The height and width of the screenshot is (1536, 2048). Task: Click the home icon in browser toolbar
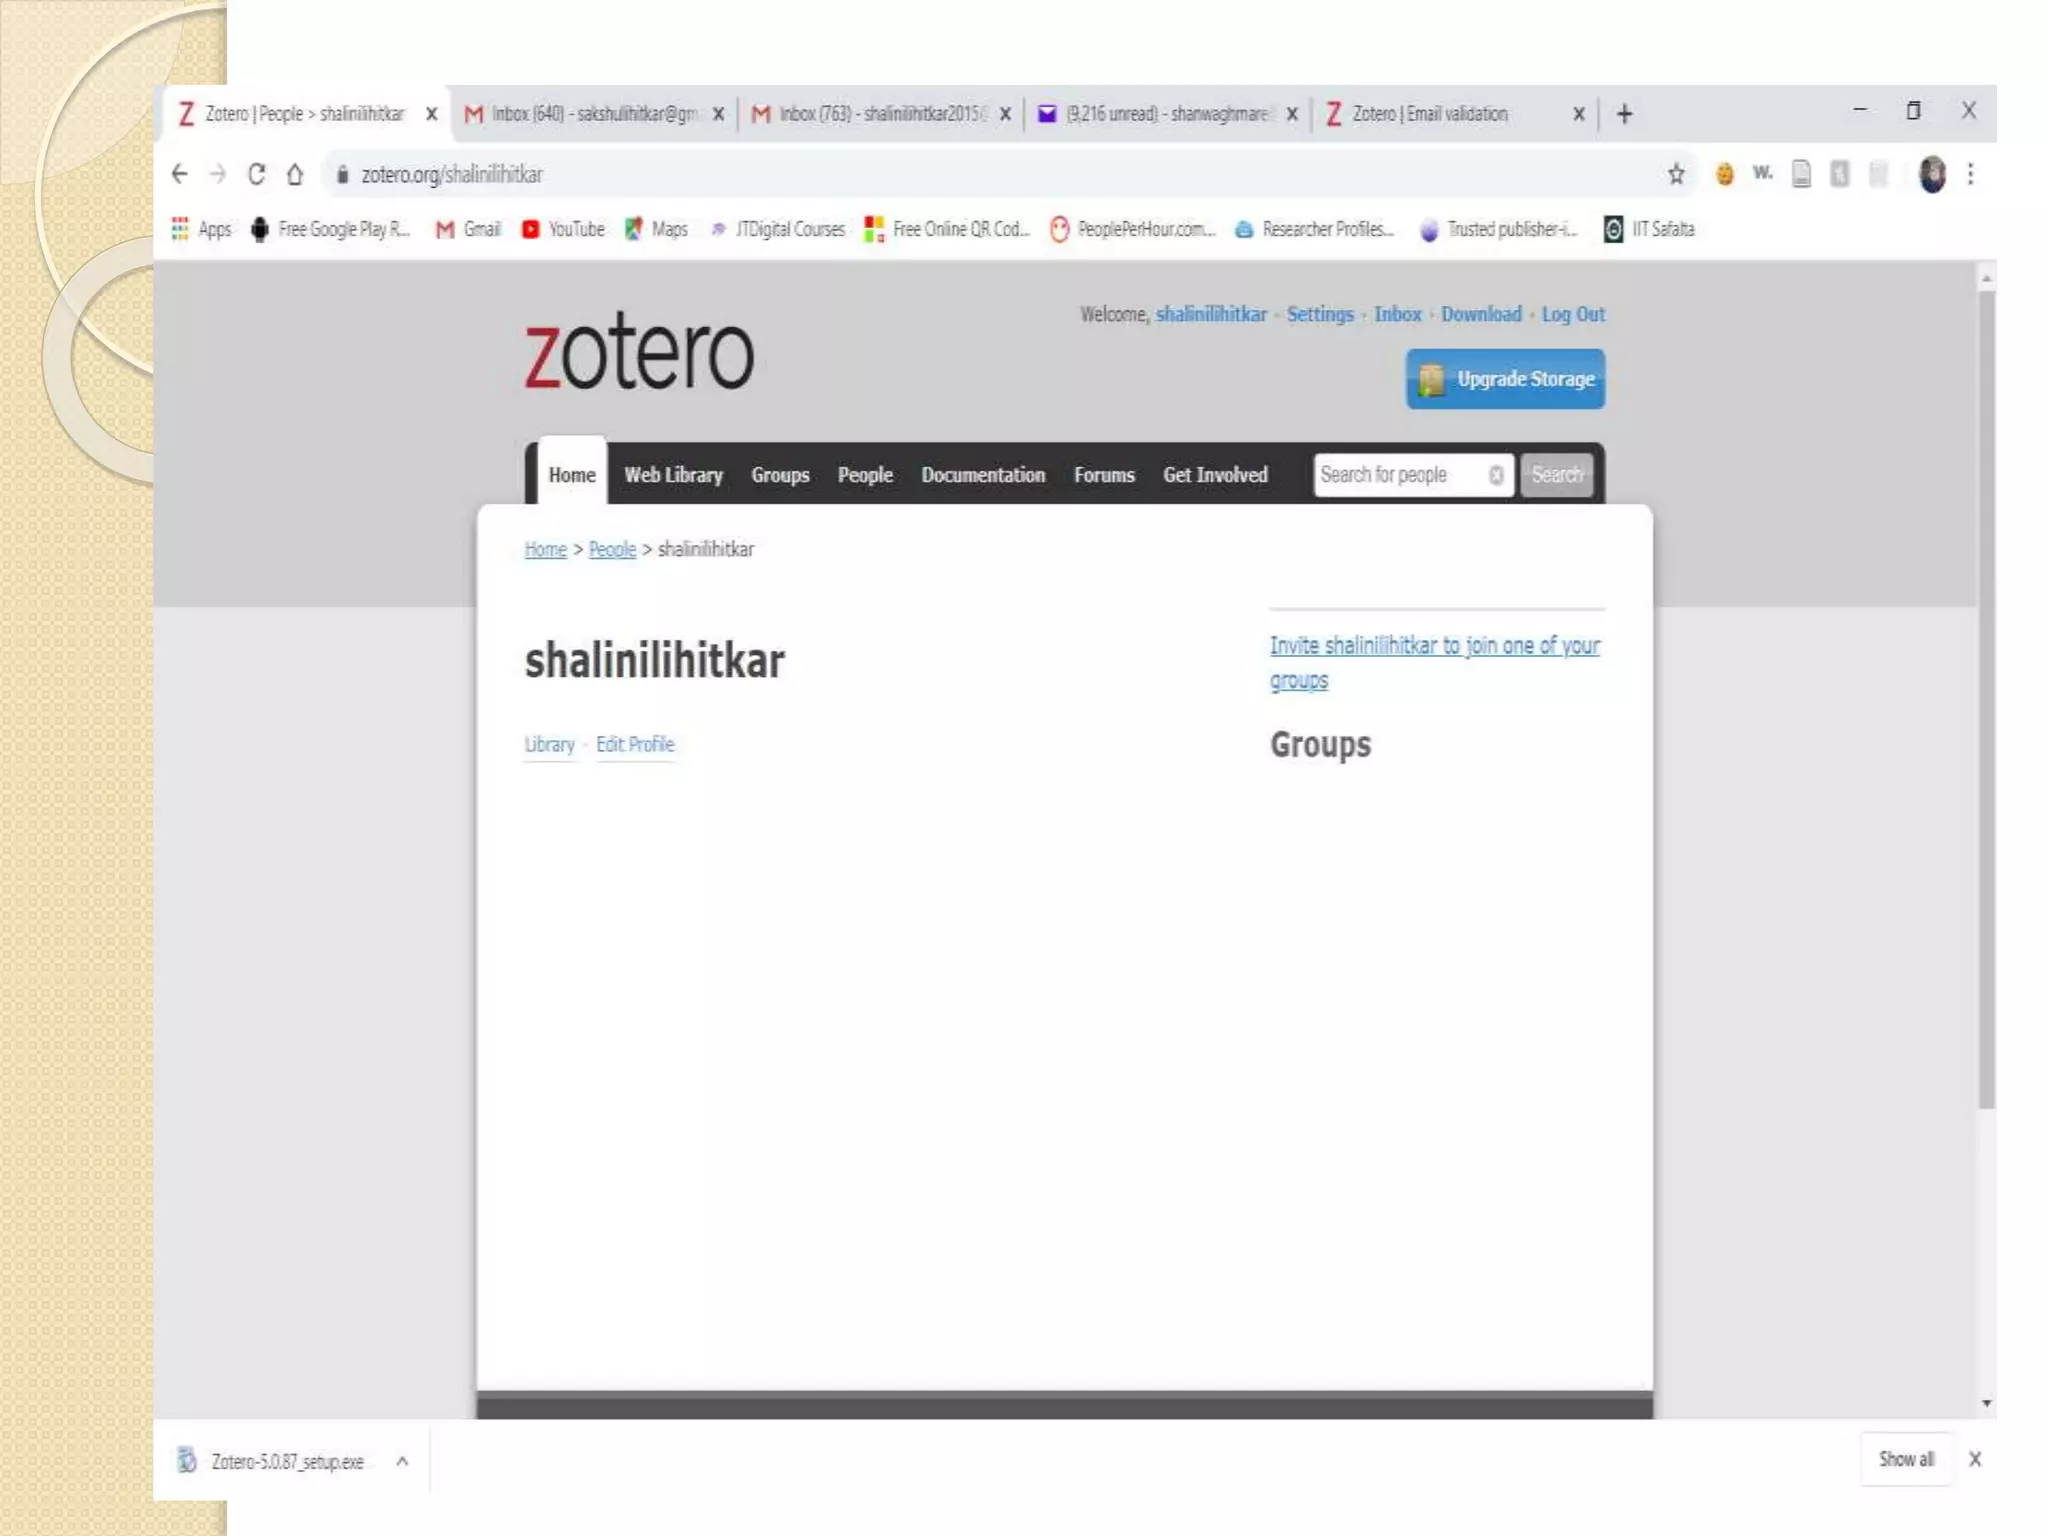[295, 174]
